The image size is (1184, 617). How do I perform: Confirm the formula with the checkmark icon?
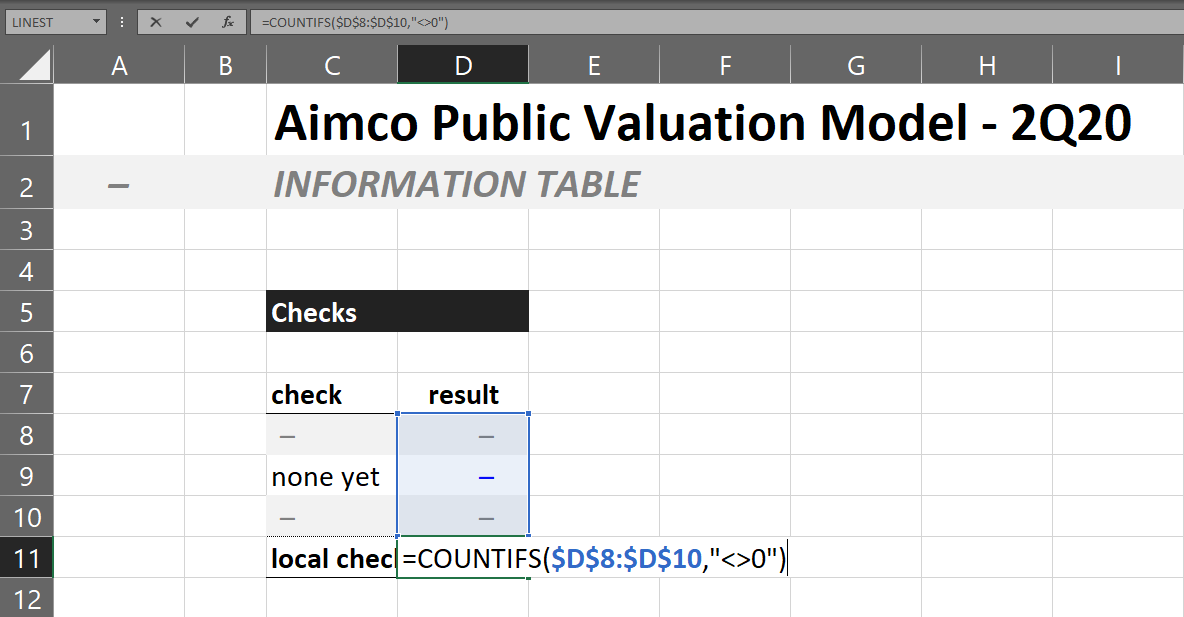click(x=192, y=23)
